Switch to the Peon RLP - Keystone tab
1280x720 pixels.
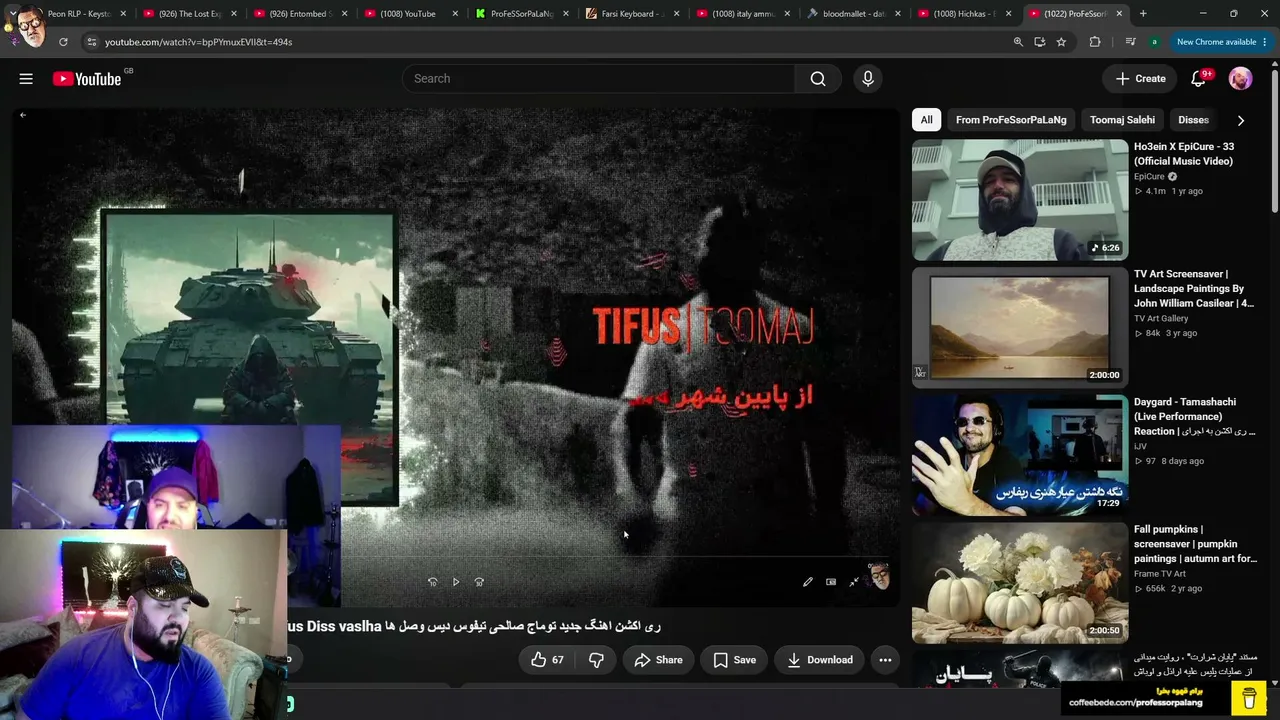coord(80,14)
